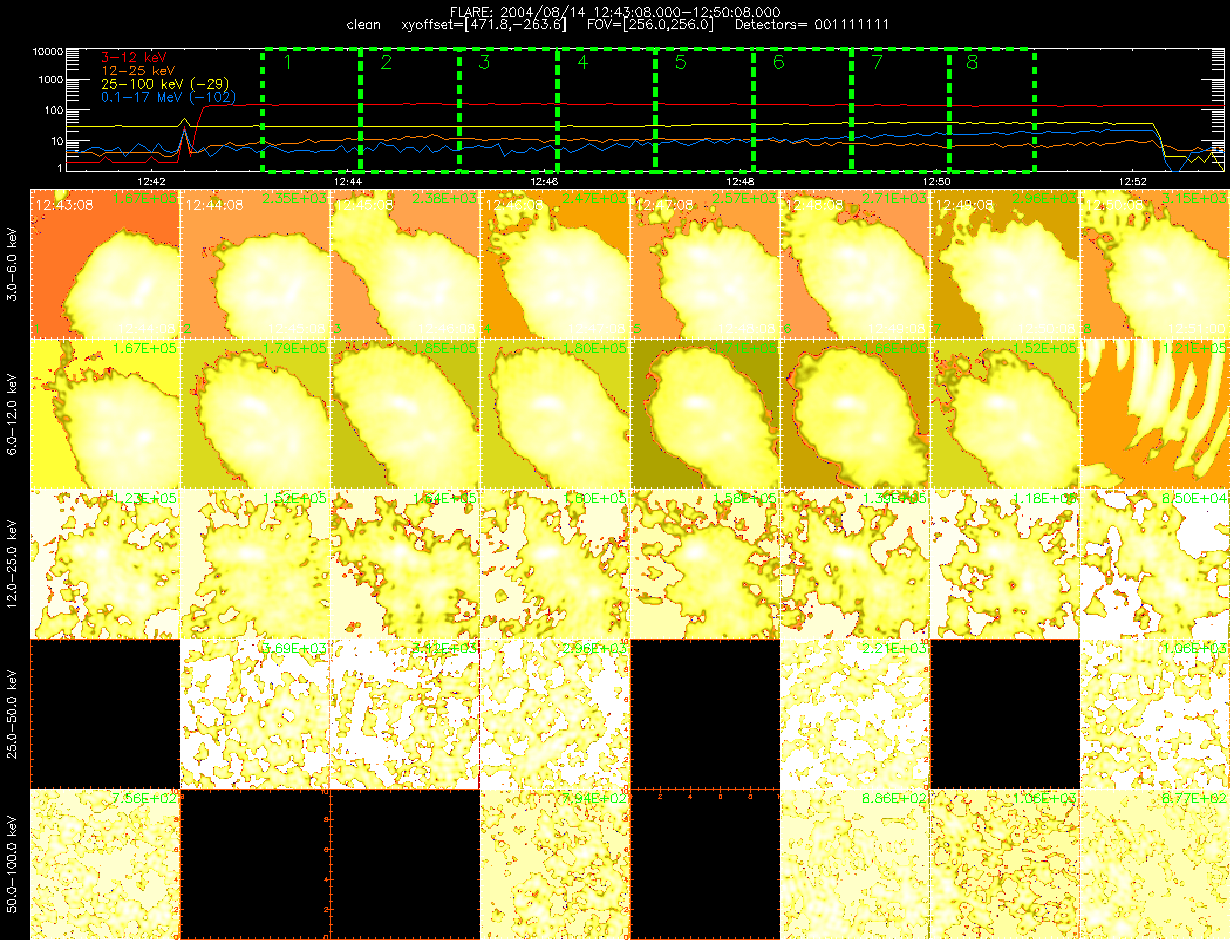
Task: Click the 12:52 time axis label
Action: (1133, 181)
